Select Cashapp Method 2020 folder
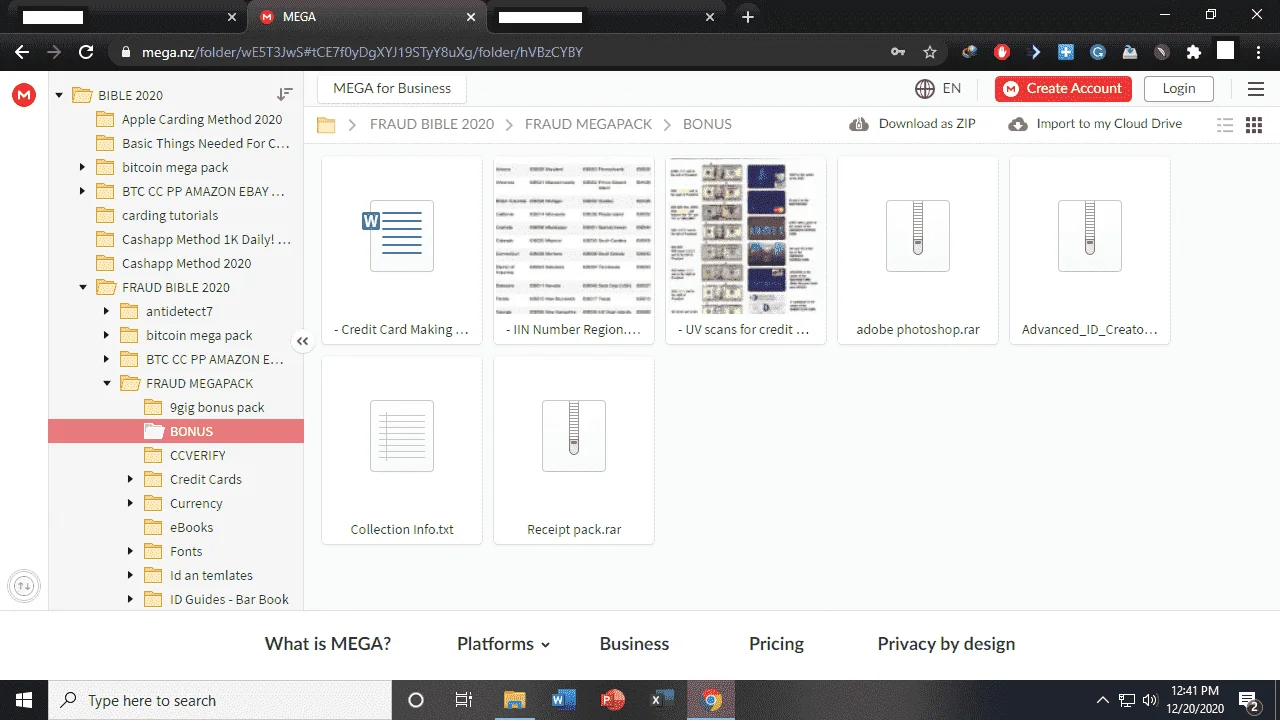Screen dimensions: 1280x720 [176, 264]
